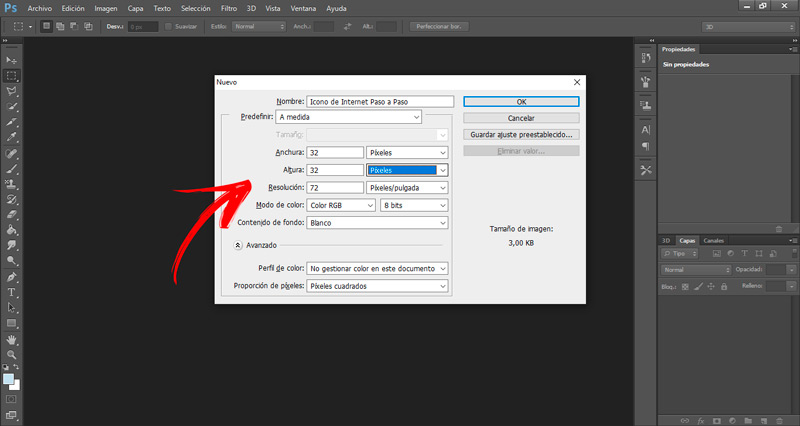Toggle the Suavizar checkbox
The height and width of the screenshot is (426, 800).
(x=168, y=27)
